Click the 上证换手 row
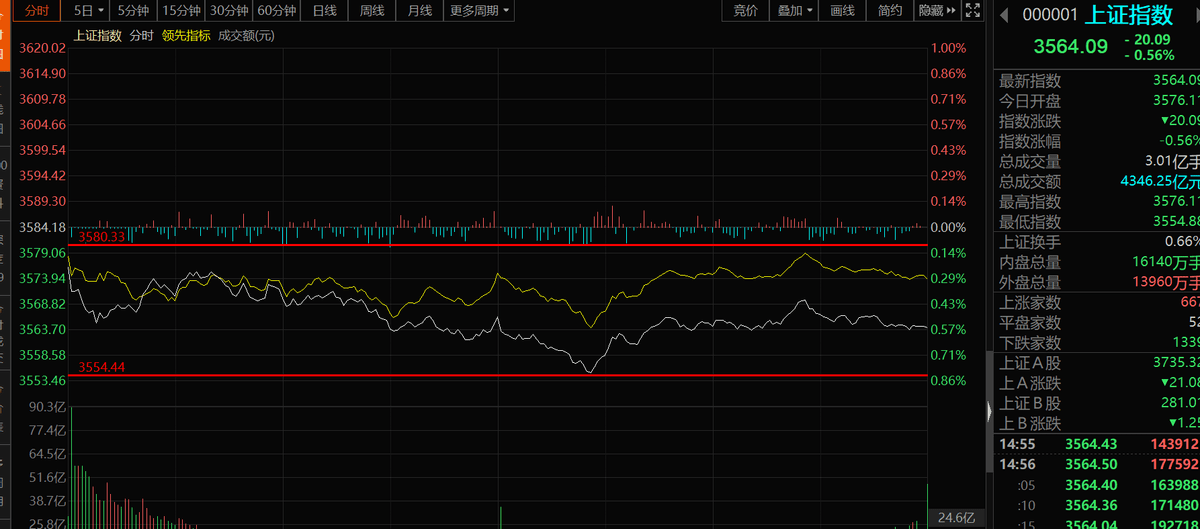 (x=1098, y=242)
